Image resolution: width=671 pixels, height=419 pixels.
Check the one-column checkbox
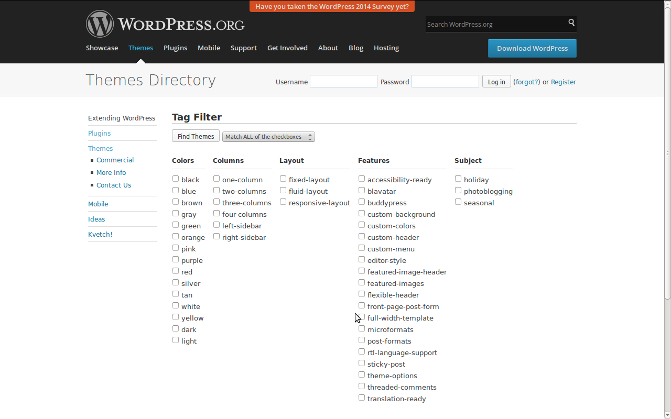pos(217,178)
